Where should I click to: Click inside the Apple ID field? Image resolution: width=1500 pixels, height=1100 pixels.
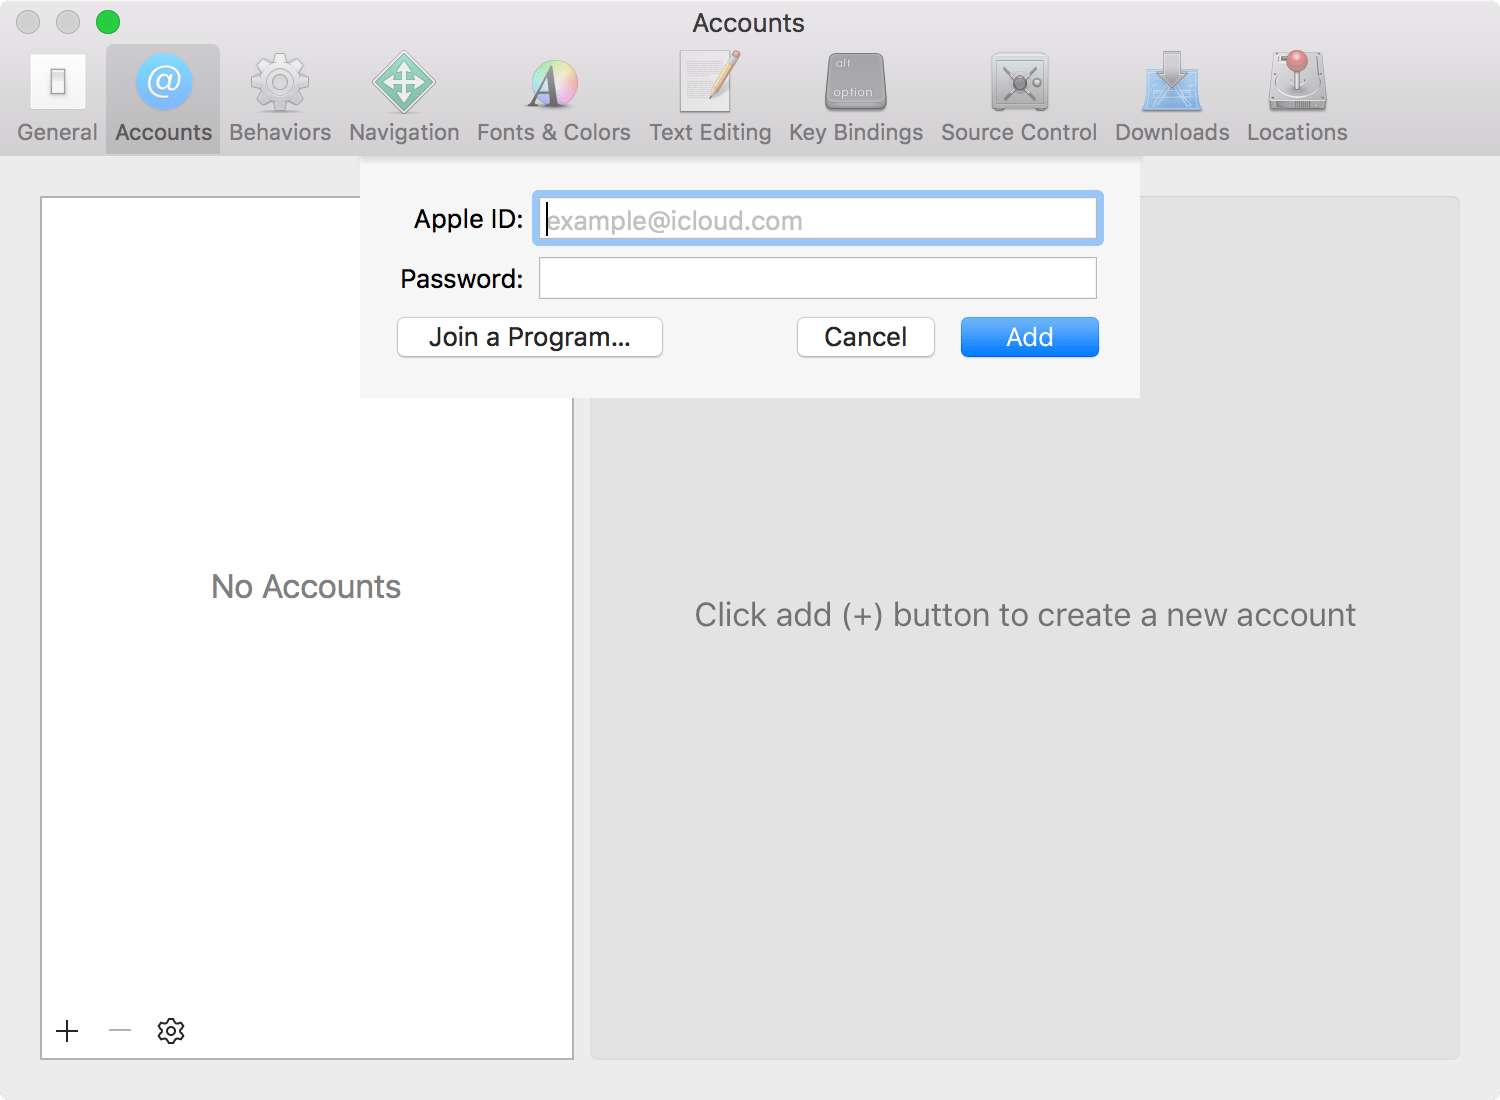point(817,219)
